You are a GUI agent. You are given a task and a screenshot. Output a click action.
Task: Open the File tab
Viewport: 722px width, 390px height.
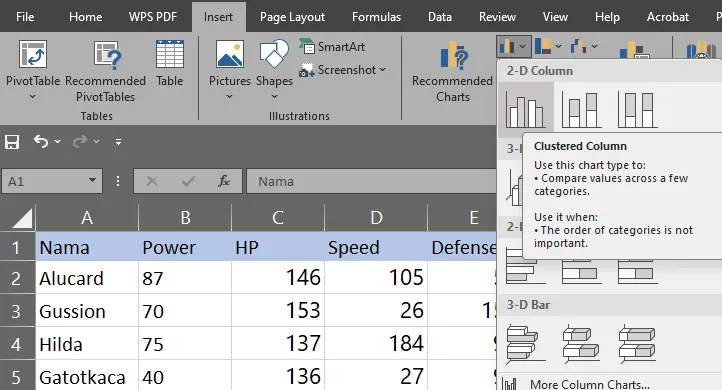tap(25, 17)
